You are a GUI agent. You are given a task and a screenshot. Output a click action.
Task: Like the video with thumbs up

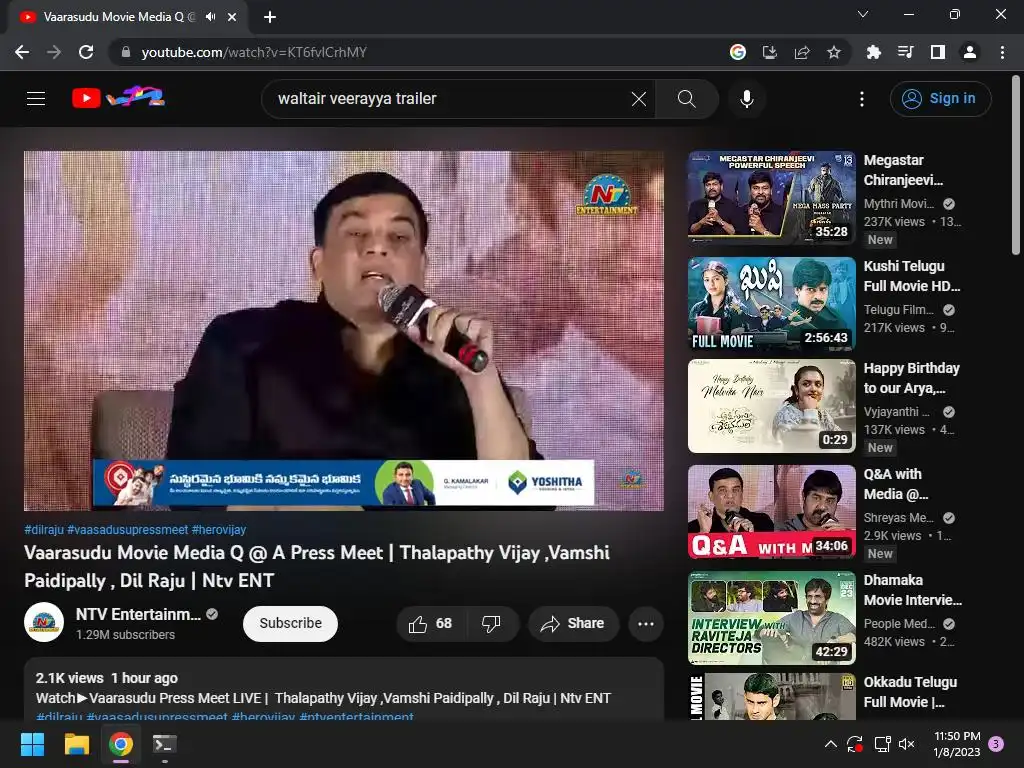(431, 624)
